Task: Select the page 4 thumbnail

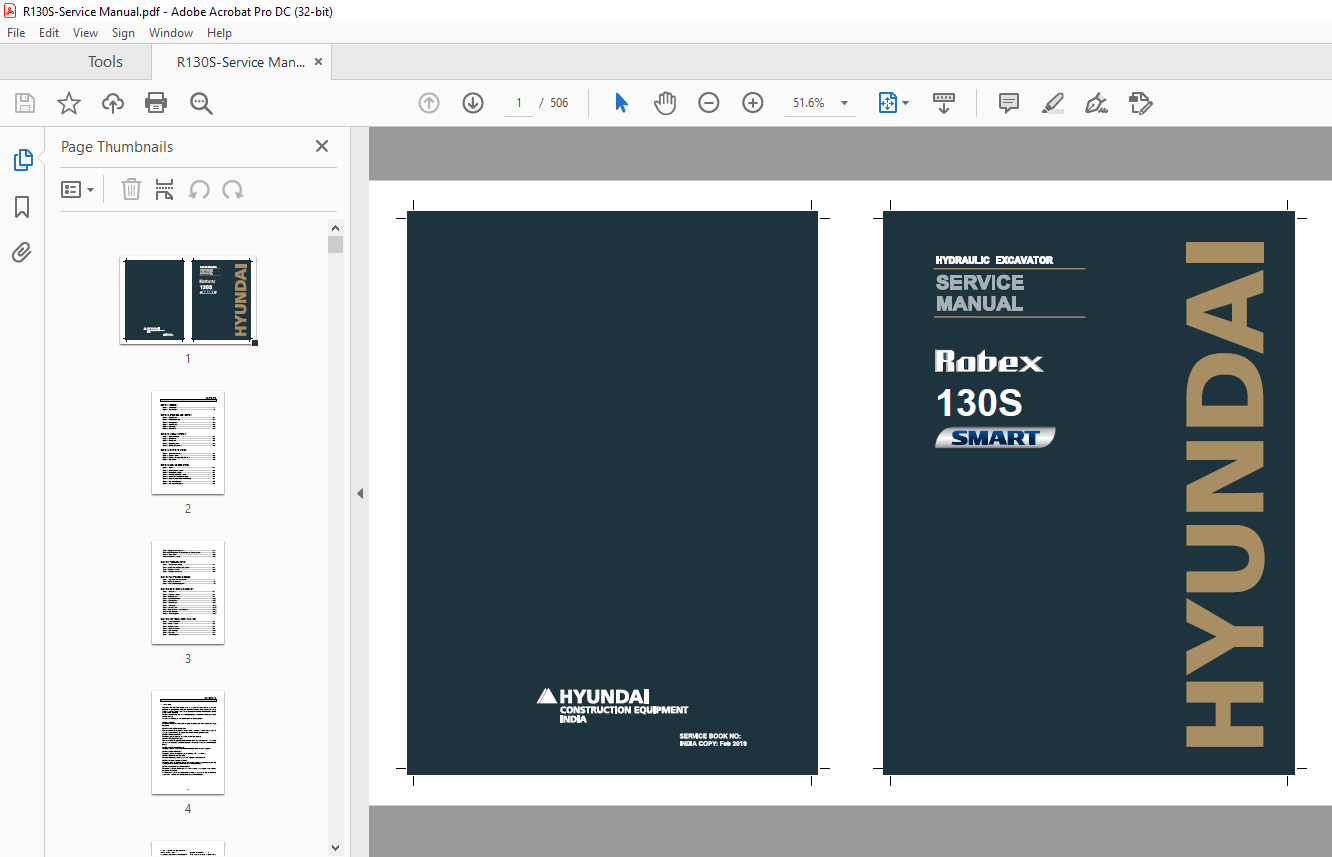Action: (188, 743)
